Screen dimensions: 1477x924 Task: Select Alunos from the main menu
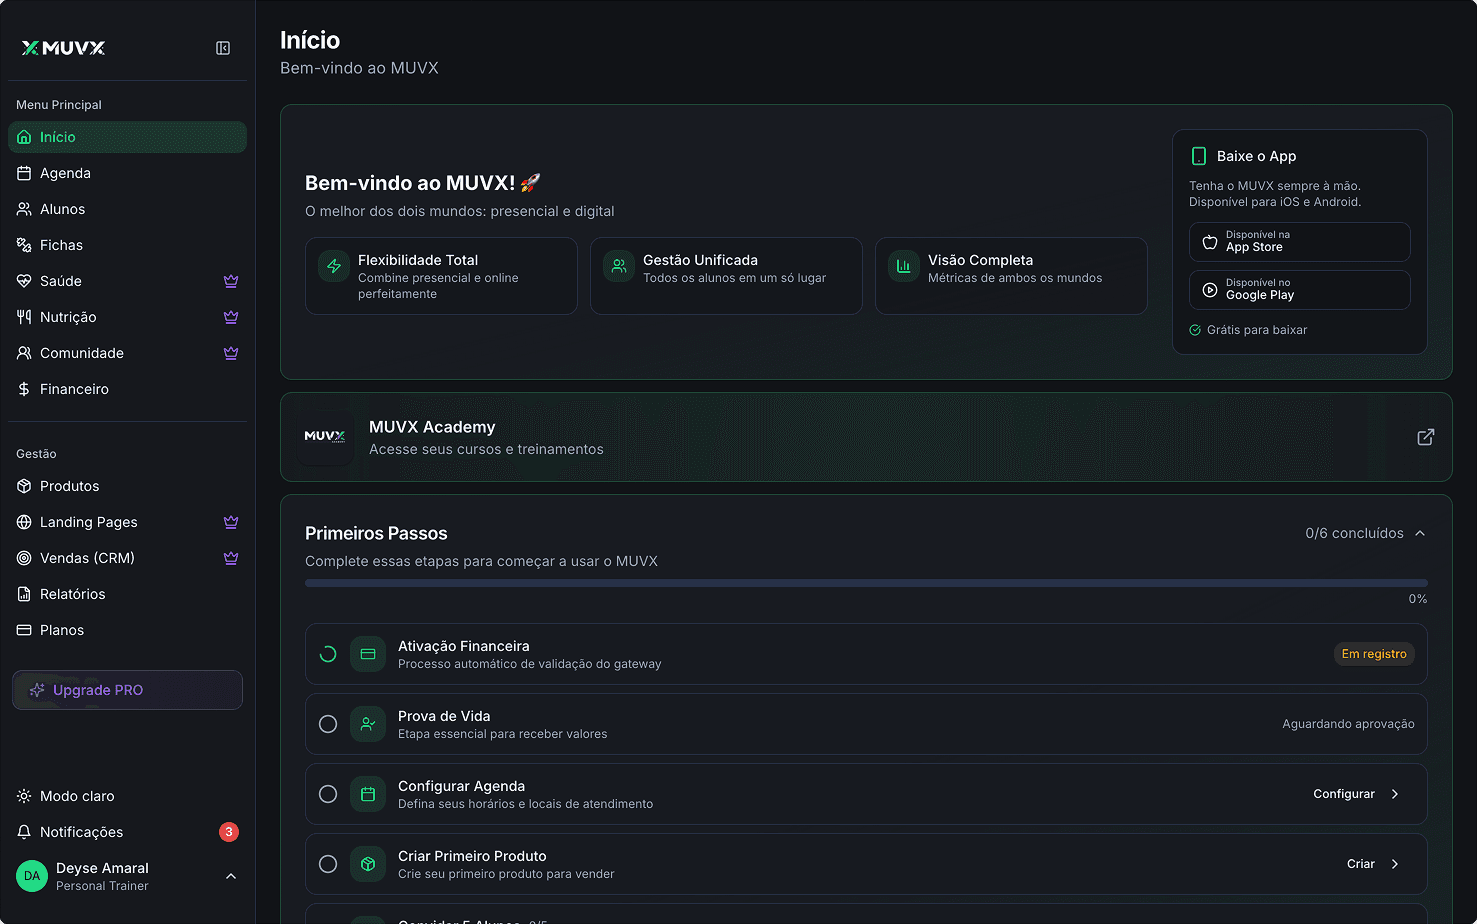pos(65,208)
